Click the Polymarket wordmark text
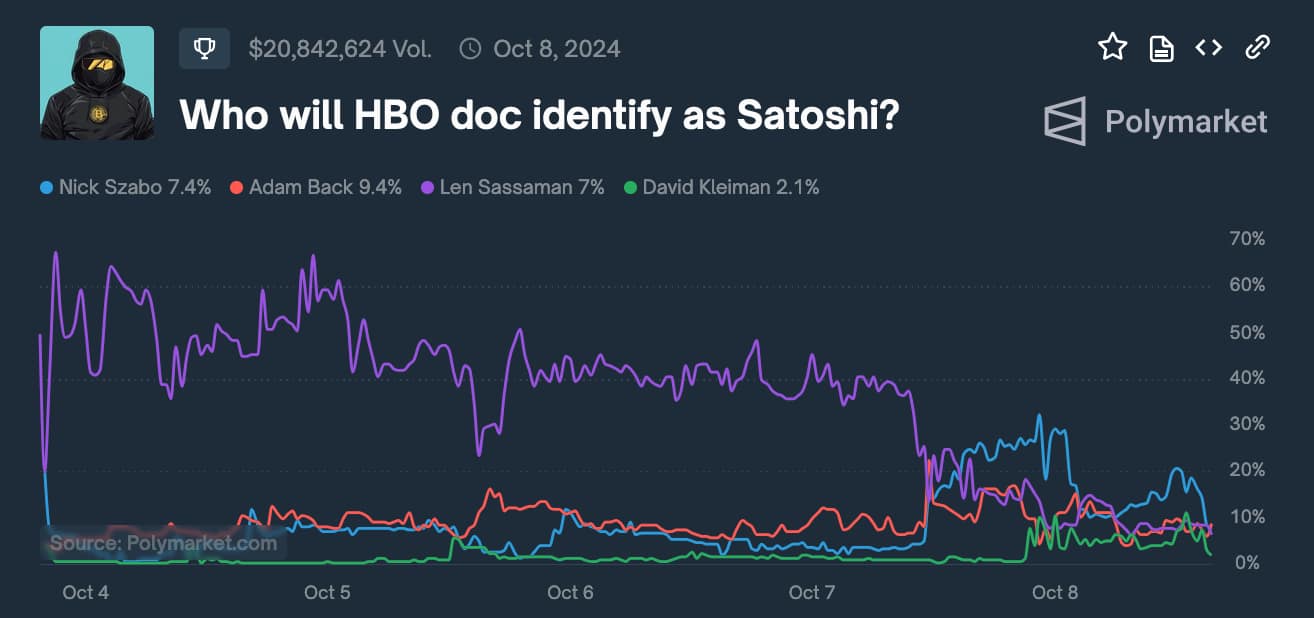Screen dimensions: 1314x618 point(1185,123)
